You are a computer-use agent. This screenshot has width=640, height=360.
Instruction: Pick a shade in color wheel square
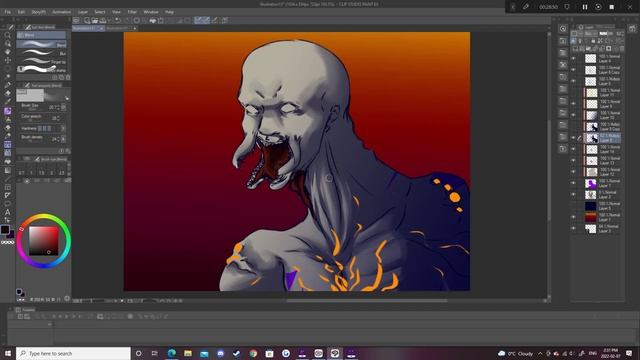43,241
